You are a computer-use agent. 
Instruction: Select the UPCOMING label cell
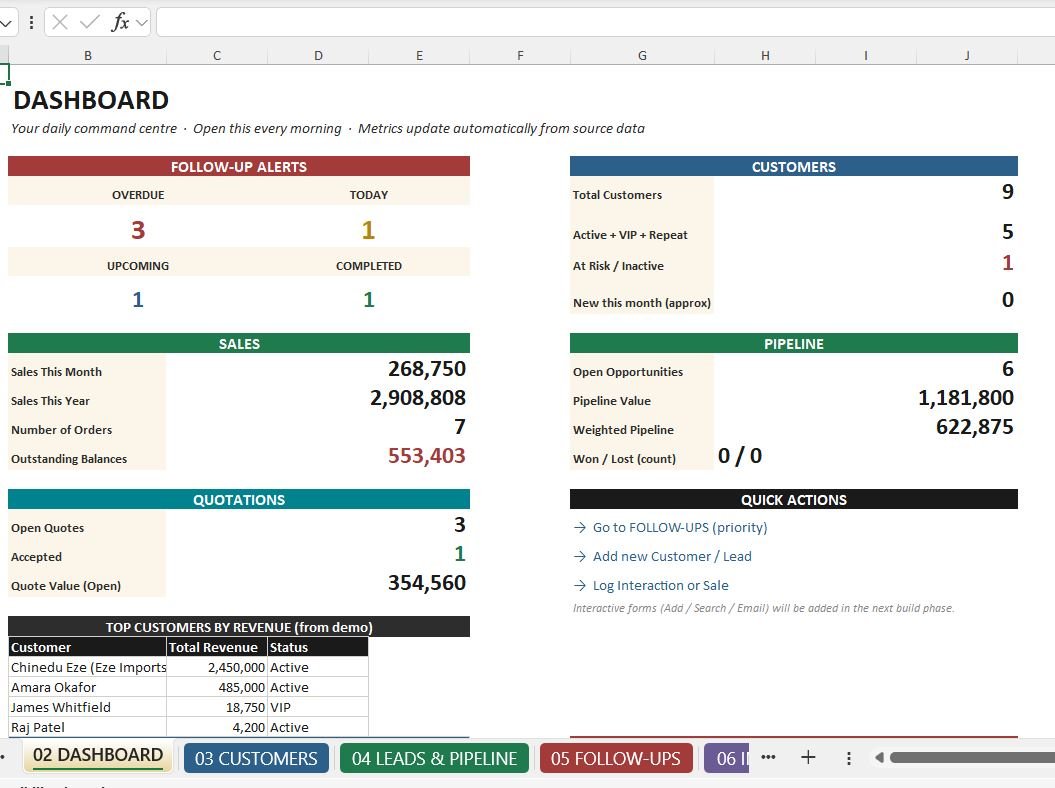pyautogui.click(x=138, y=266)
